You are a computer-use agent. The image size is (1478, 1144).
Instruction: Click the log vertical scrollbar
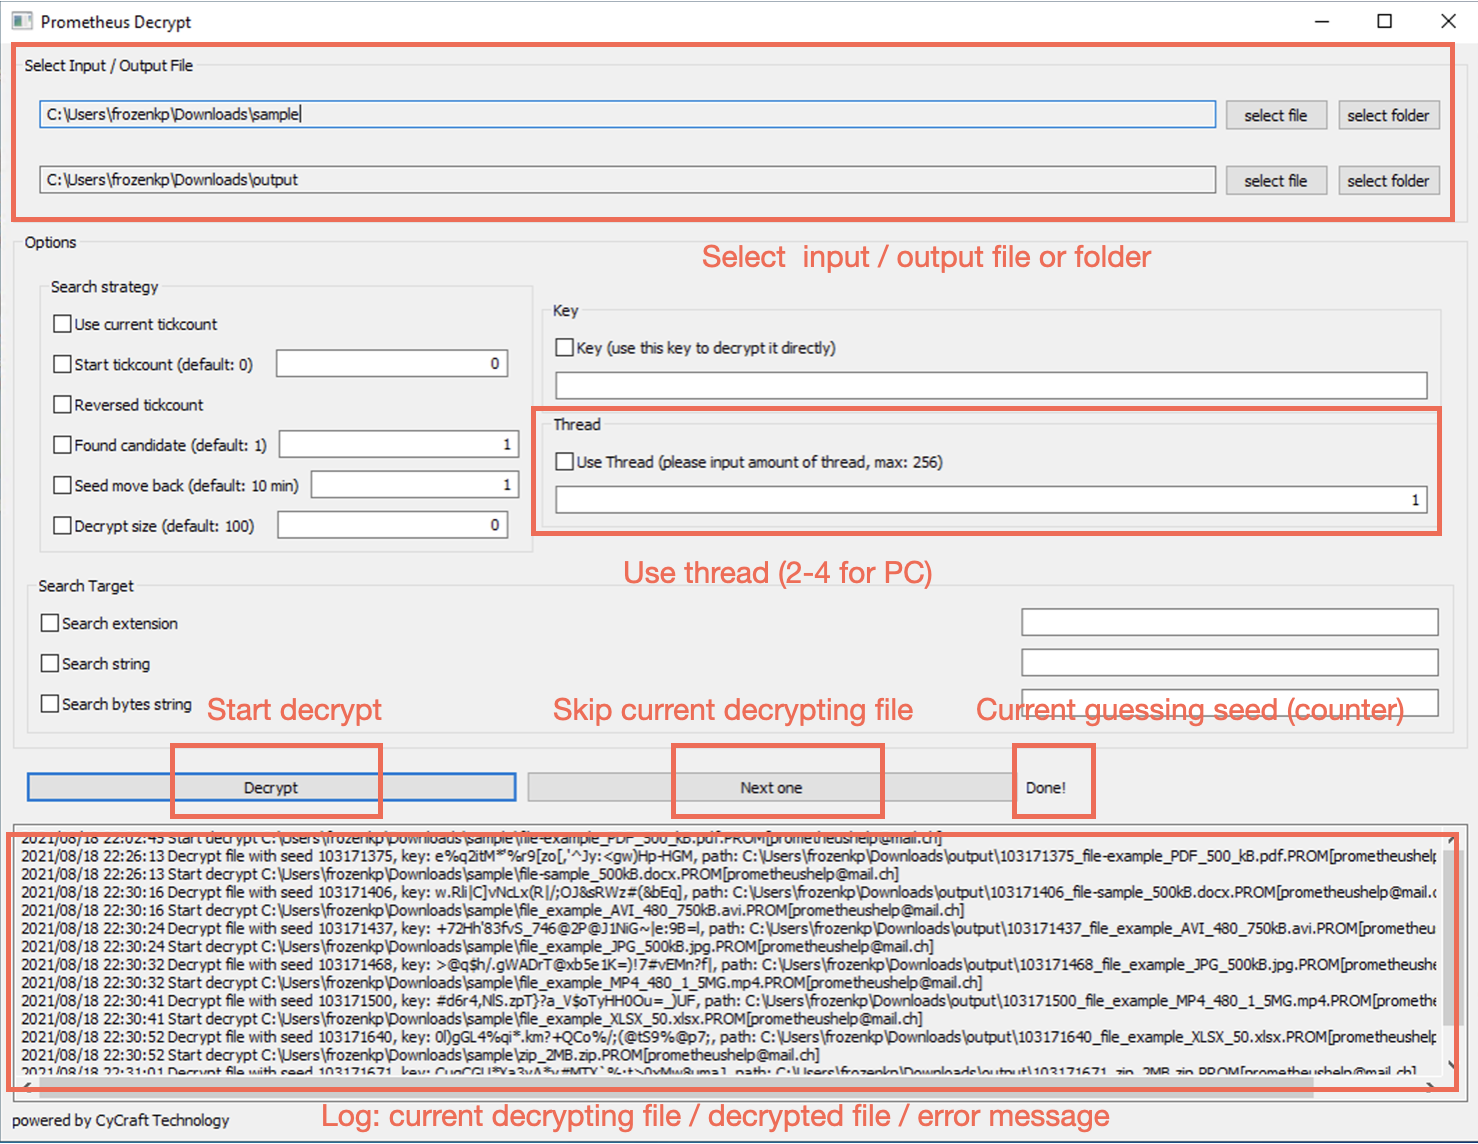click(1452, 938)
